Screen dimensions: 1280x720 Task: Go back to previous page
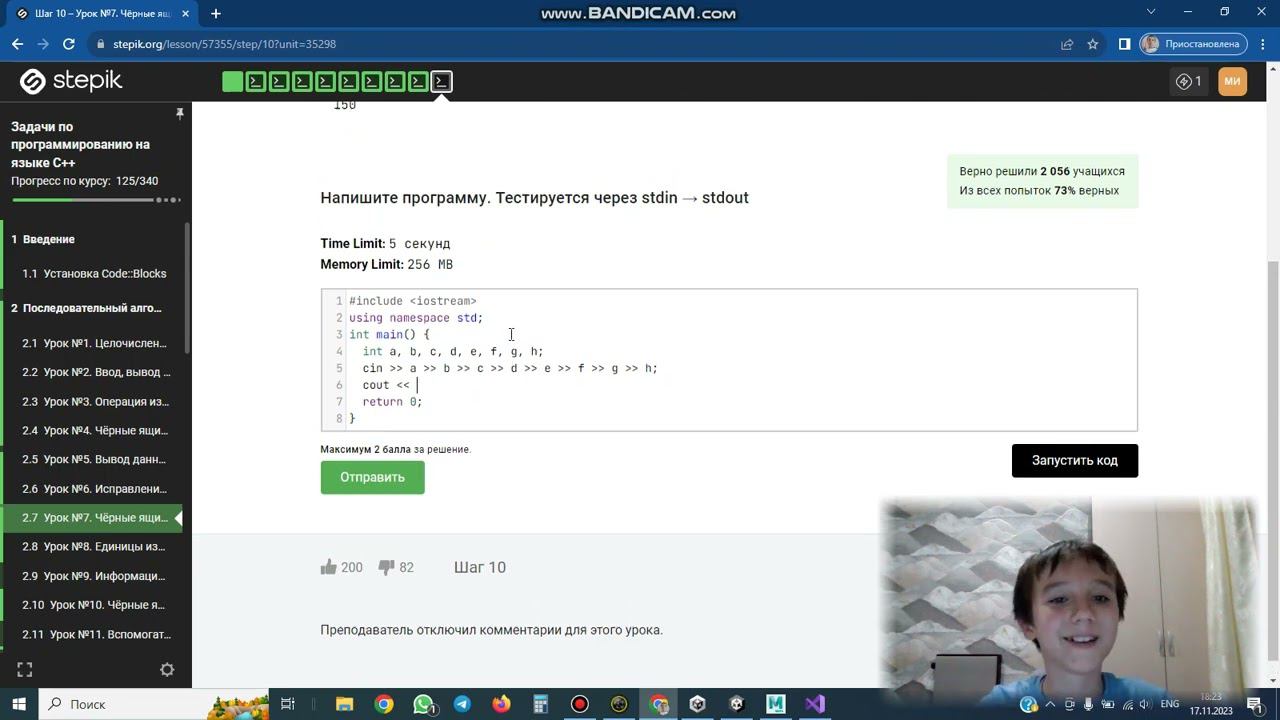pyautogui.click(x=17, y=44)
